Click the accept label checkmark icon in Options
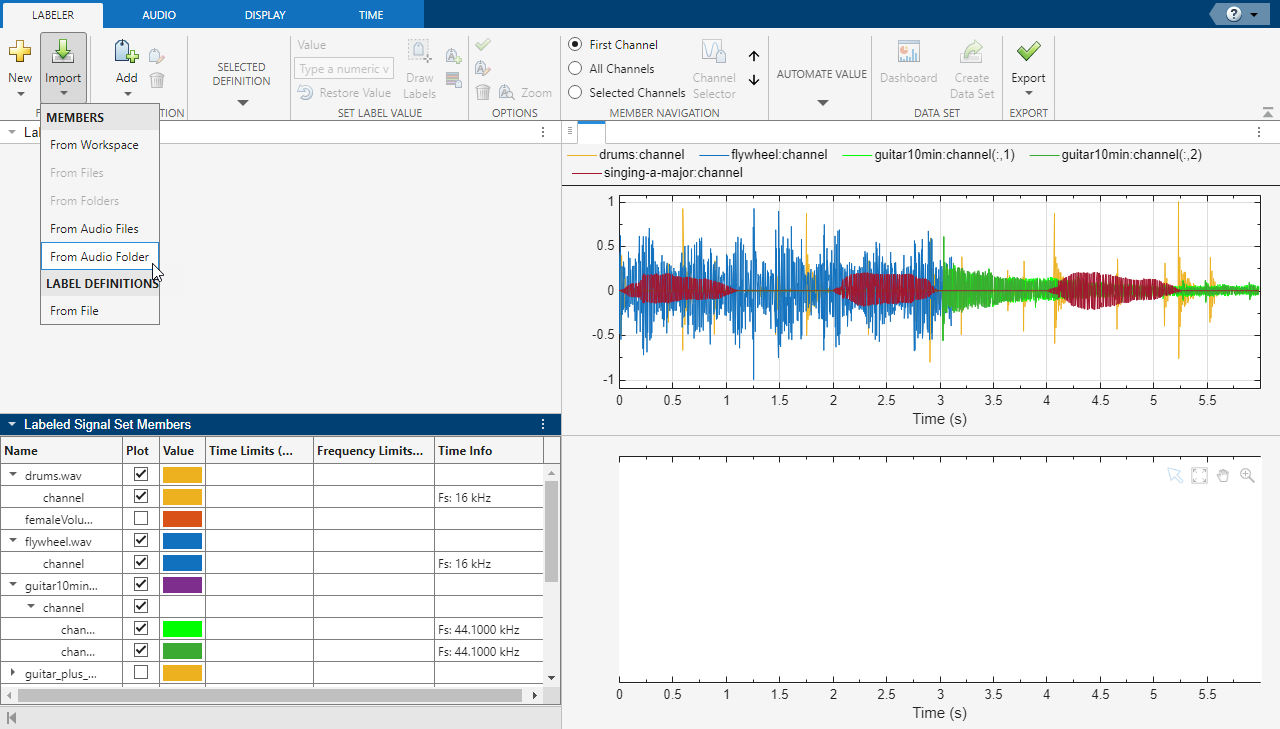The height and width of the screenshot is (729, 1280). (483, 45)
